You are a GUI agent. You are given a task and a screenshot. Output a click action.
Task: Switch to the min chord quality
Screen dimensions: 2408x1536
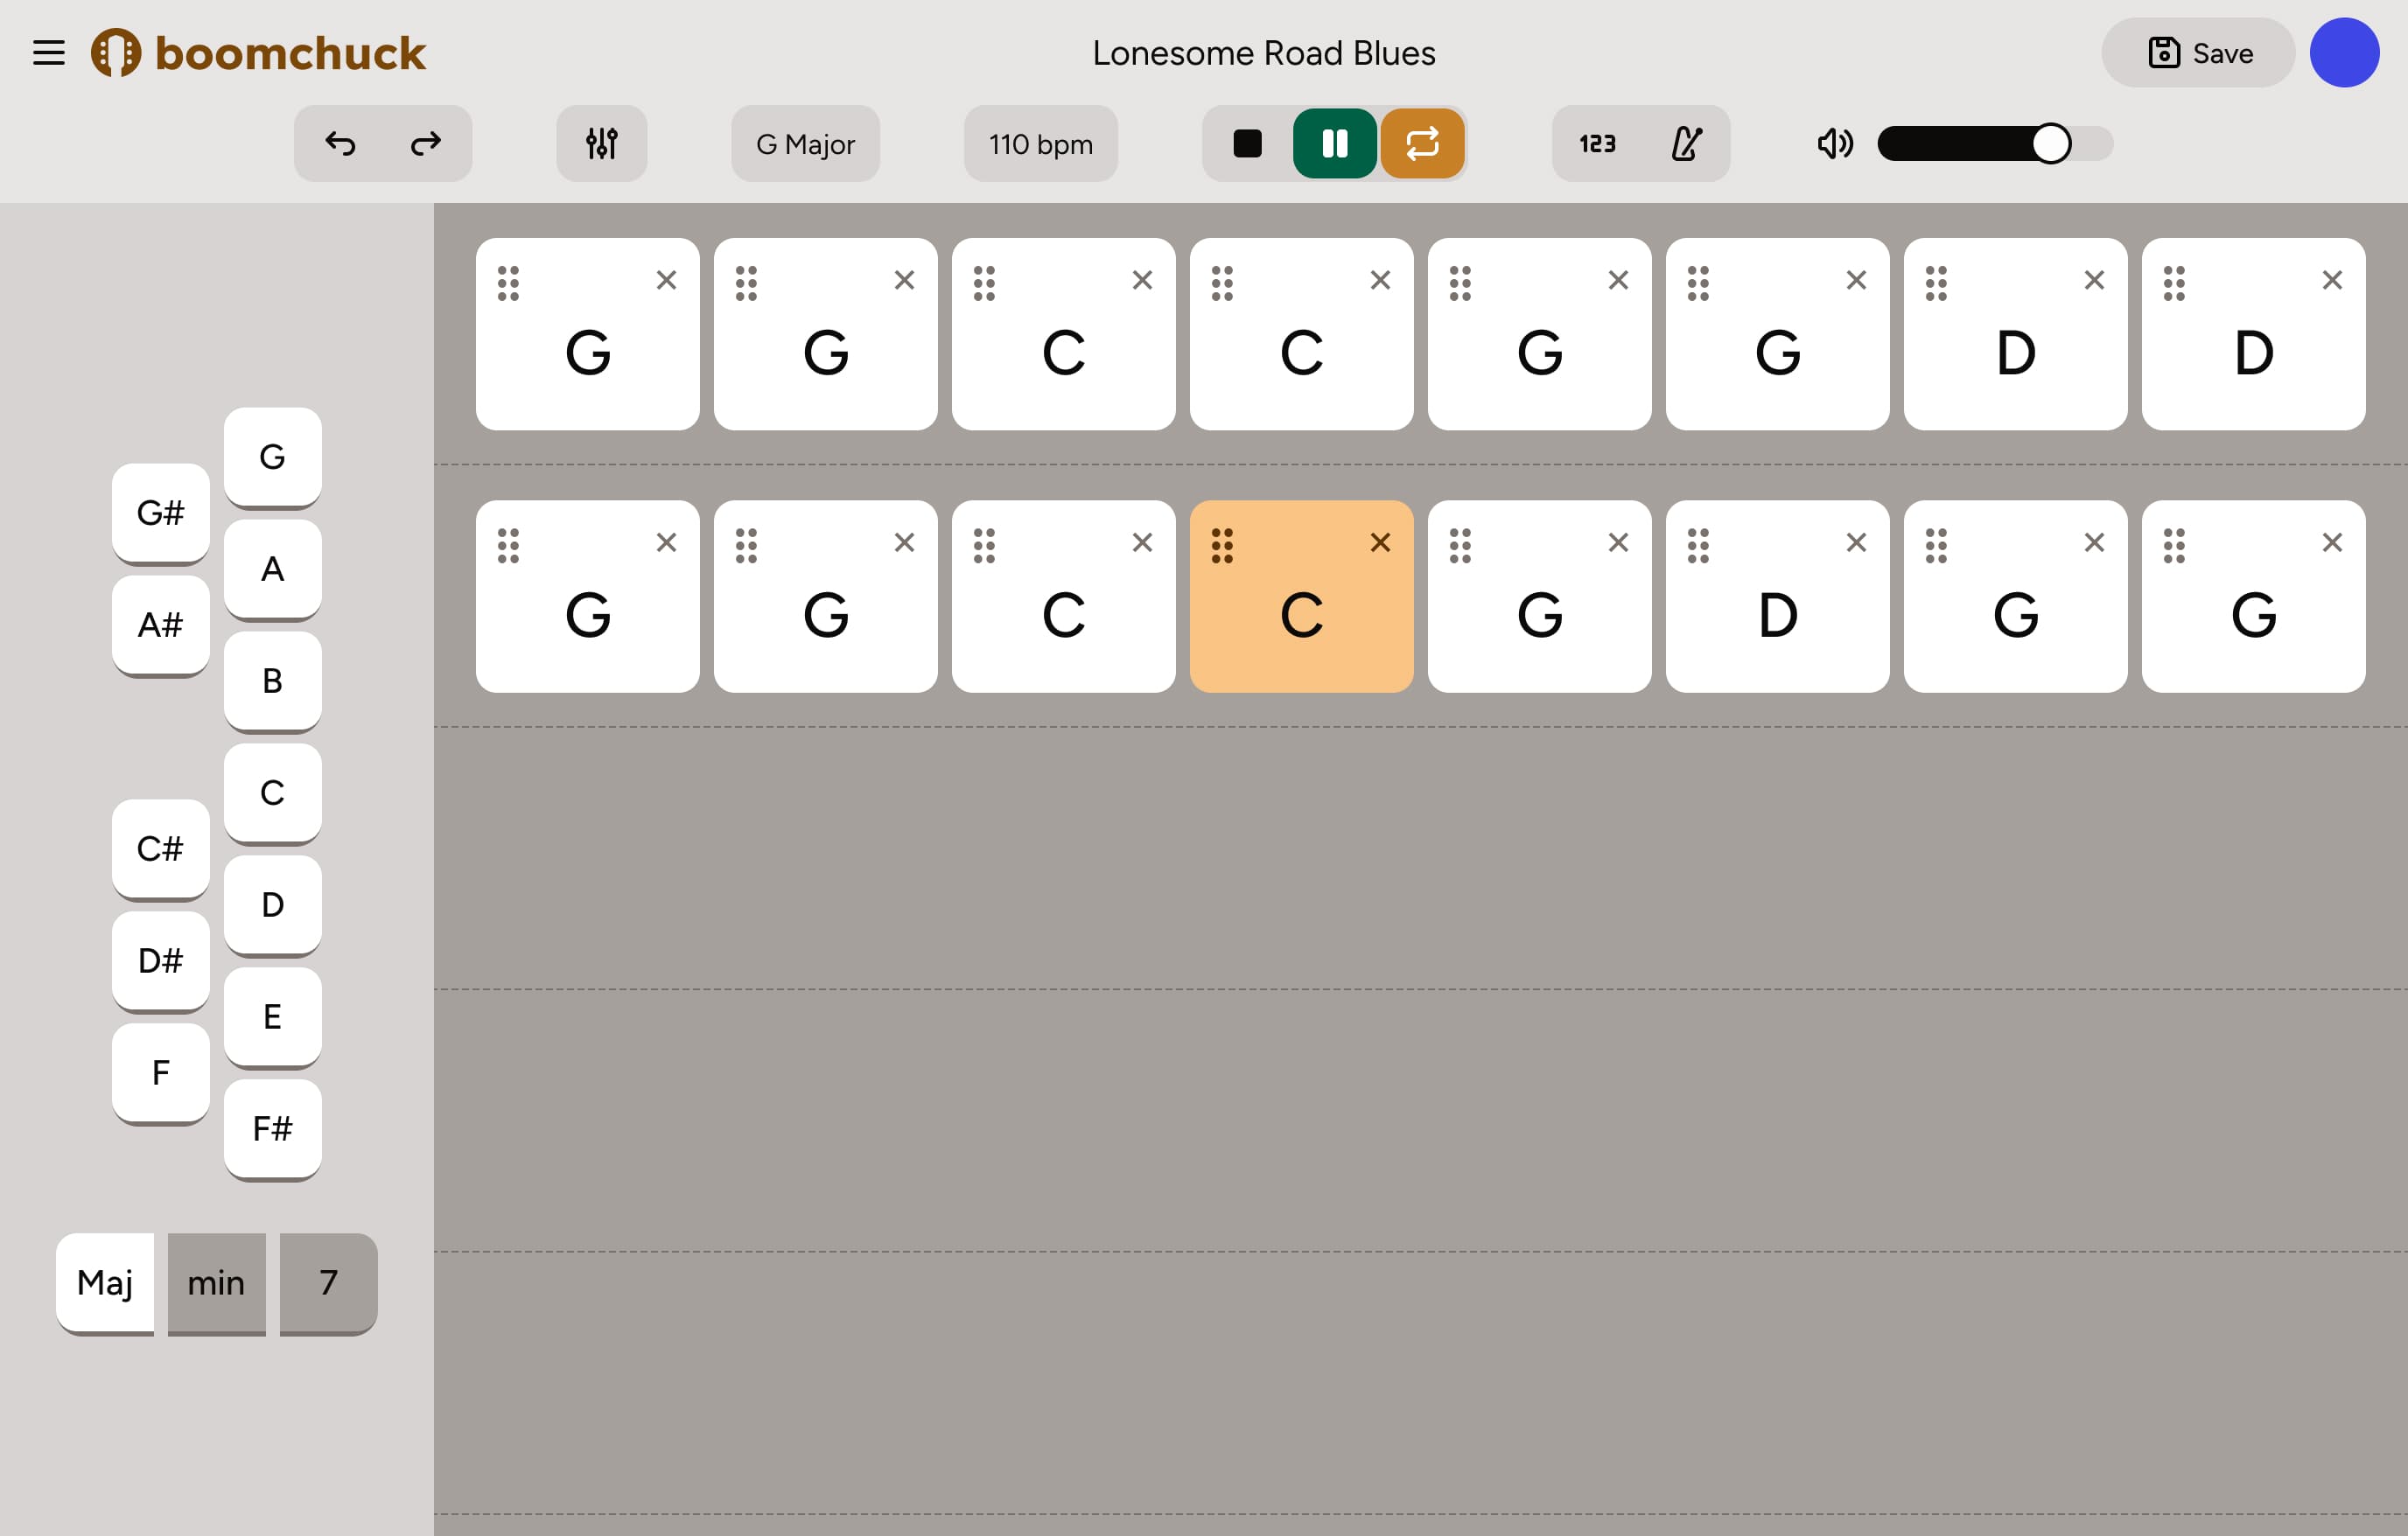216,1283
